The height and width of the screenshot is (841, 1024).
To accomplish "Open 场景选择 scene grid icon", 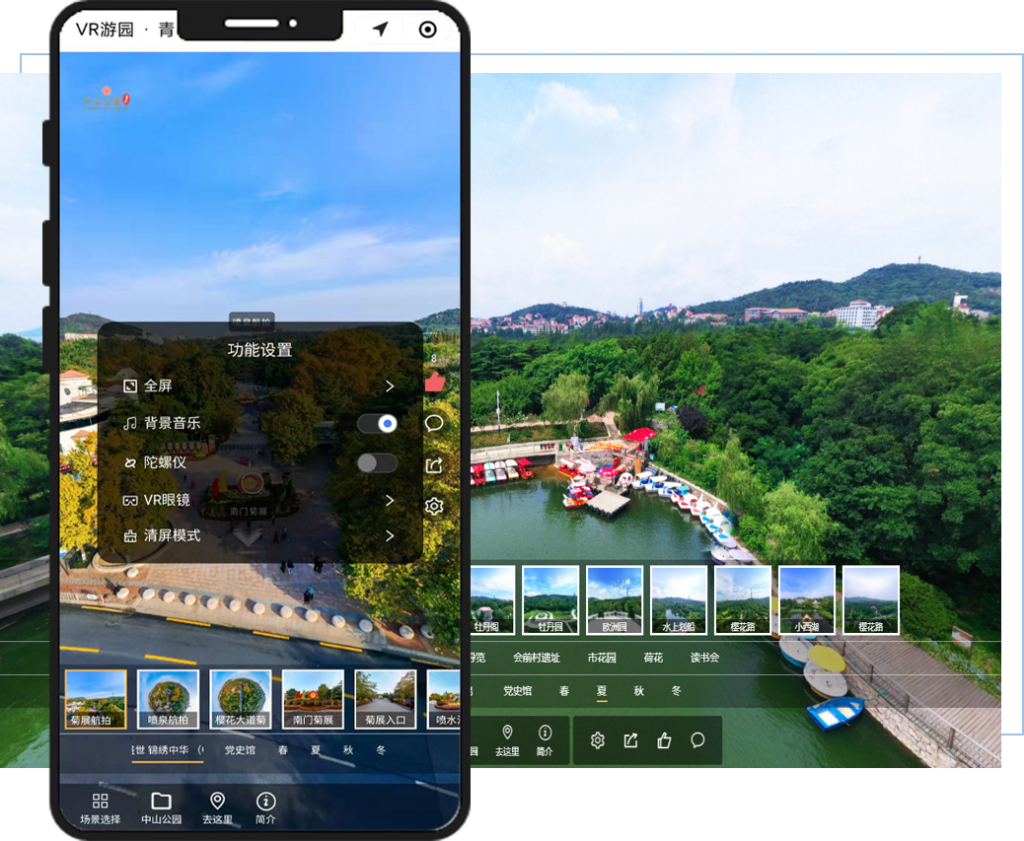I will (x=100, y=807).
